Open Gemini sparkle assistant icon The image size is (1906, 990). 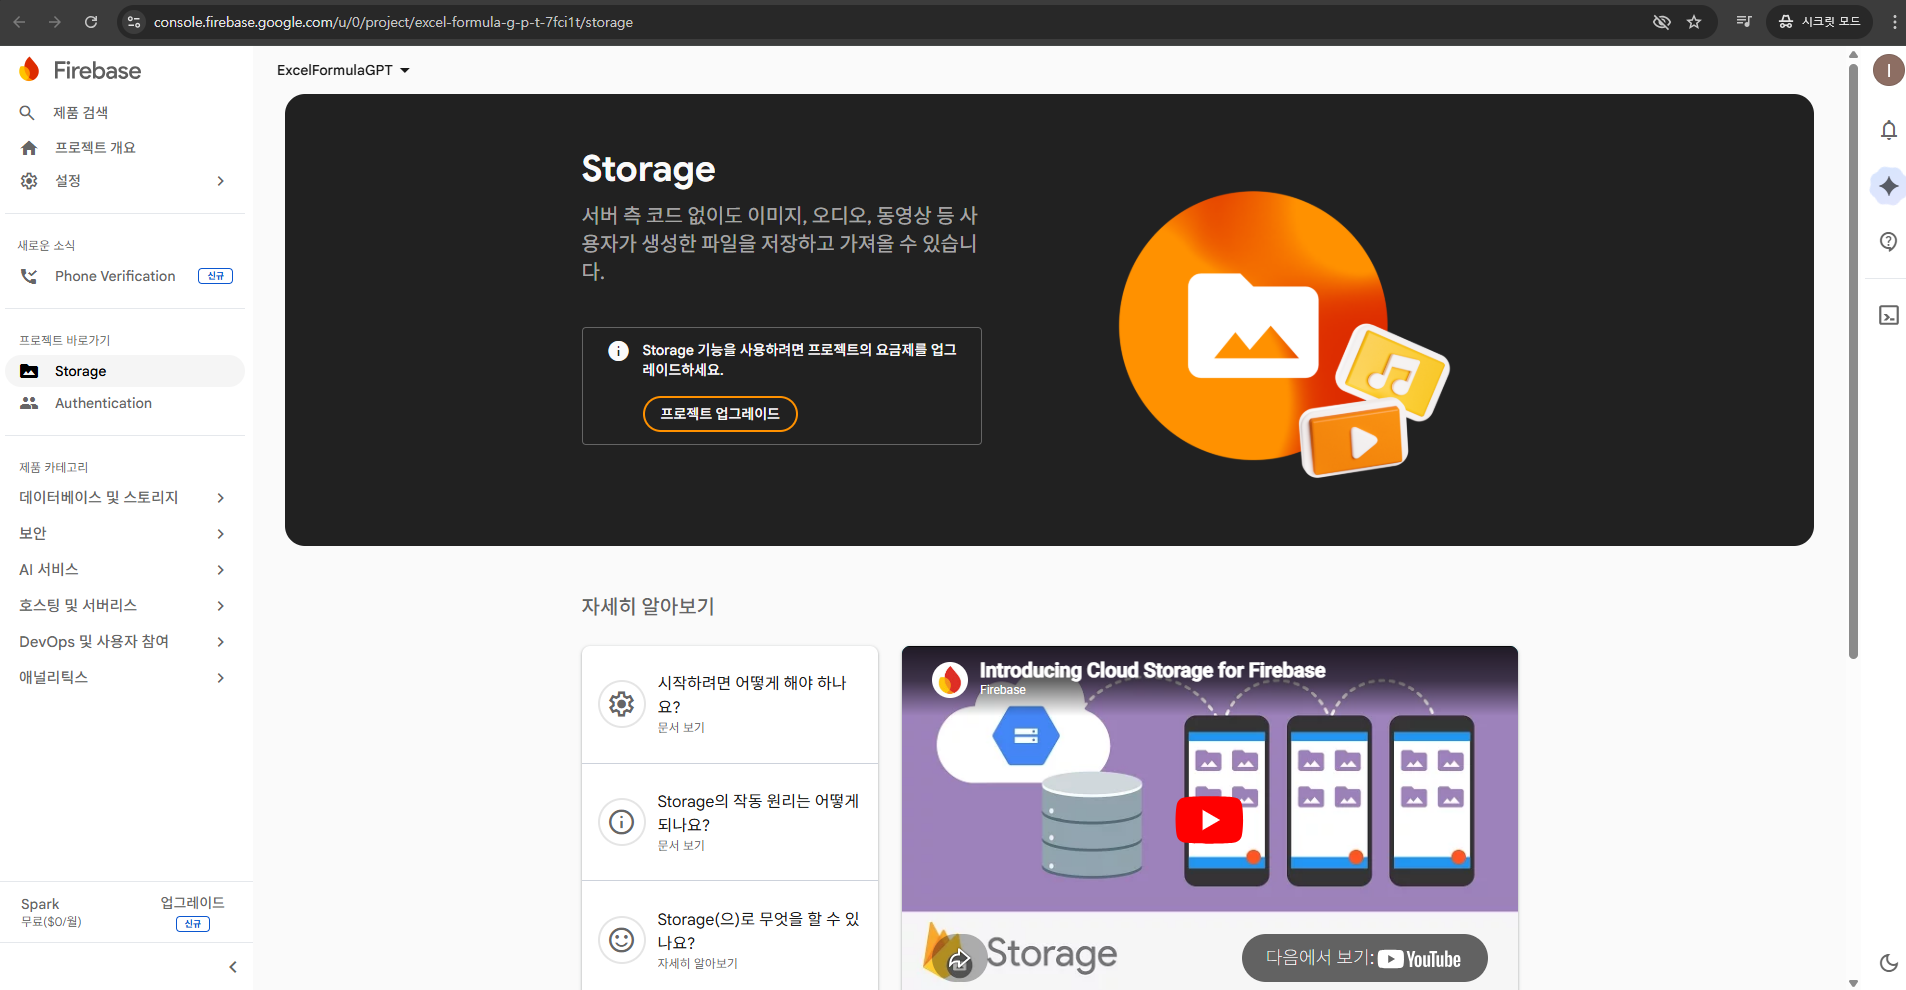[1888, 186]
